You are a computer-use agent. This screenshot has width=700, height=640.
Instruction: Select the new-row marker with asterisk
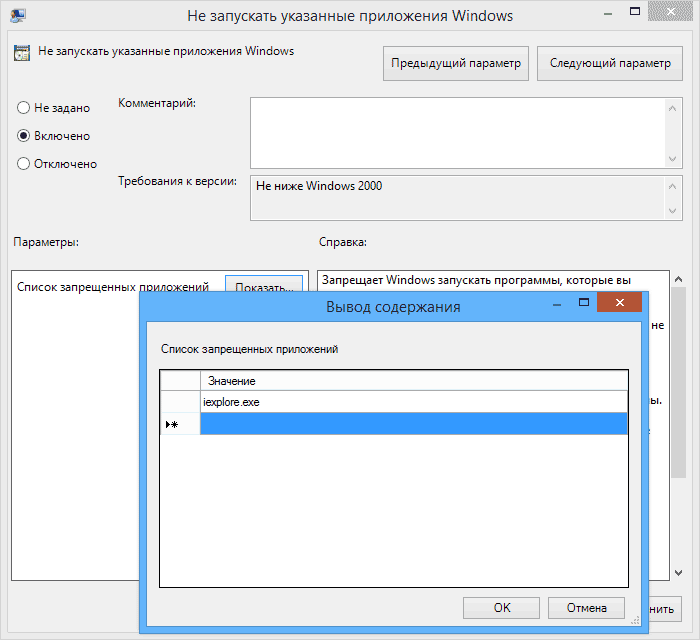tap(180, 424)
